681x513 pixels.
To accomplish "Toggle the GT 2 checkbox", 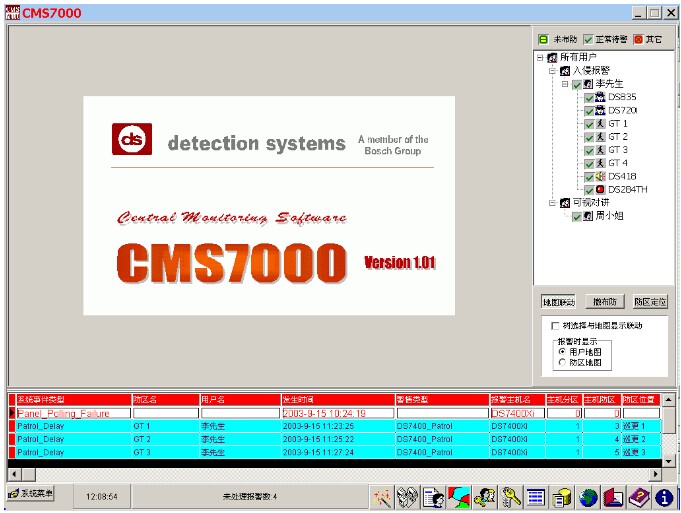I will point(589,137).
